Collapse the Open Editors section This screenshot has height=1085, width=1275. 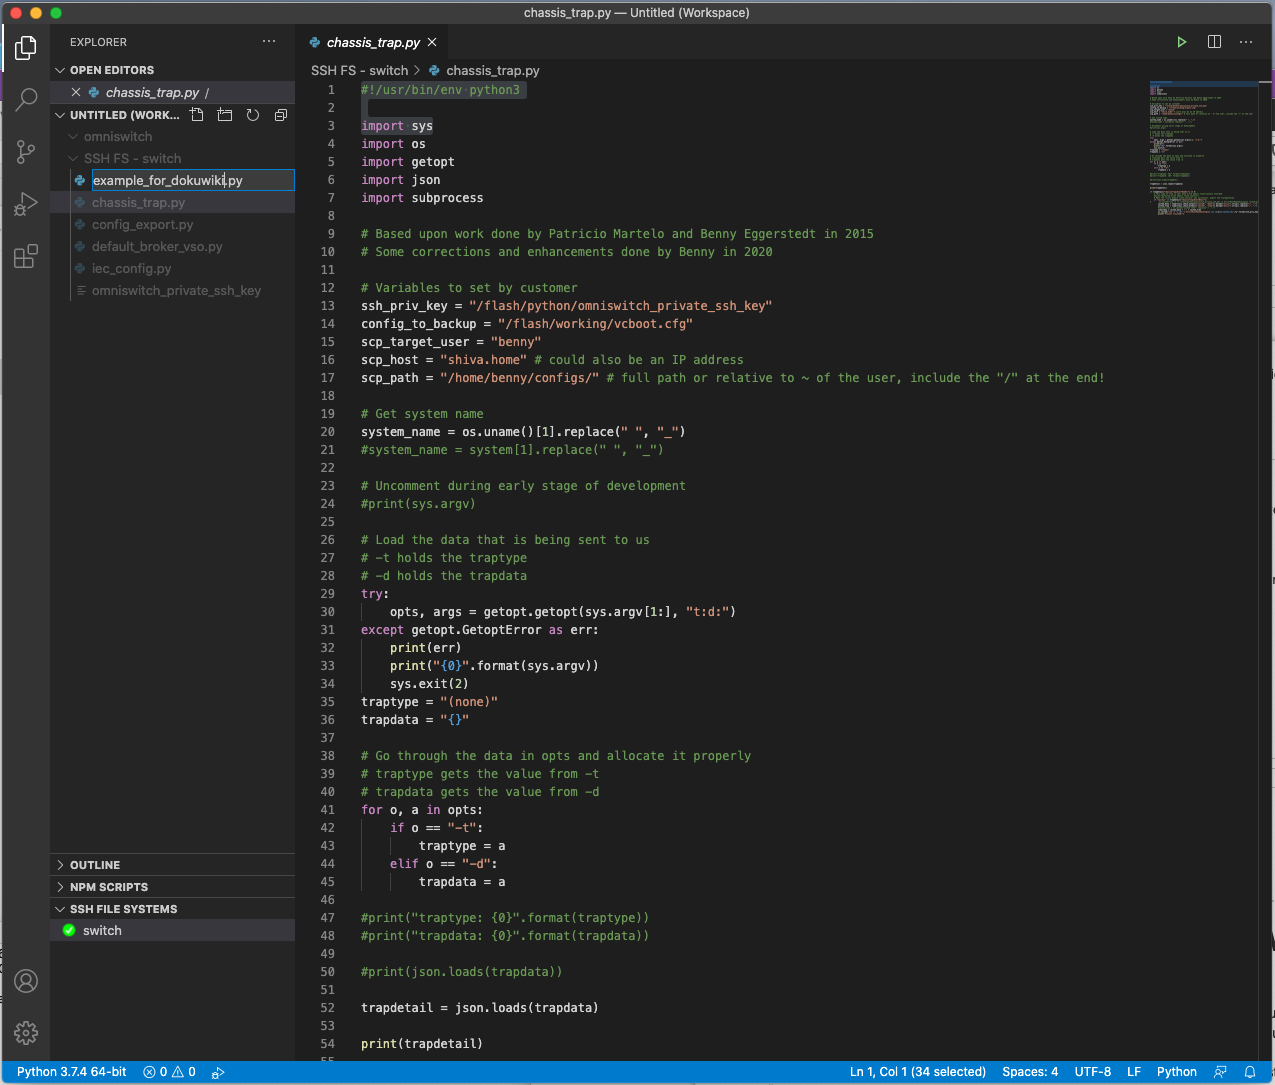click(111, 70)
